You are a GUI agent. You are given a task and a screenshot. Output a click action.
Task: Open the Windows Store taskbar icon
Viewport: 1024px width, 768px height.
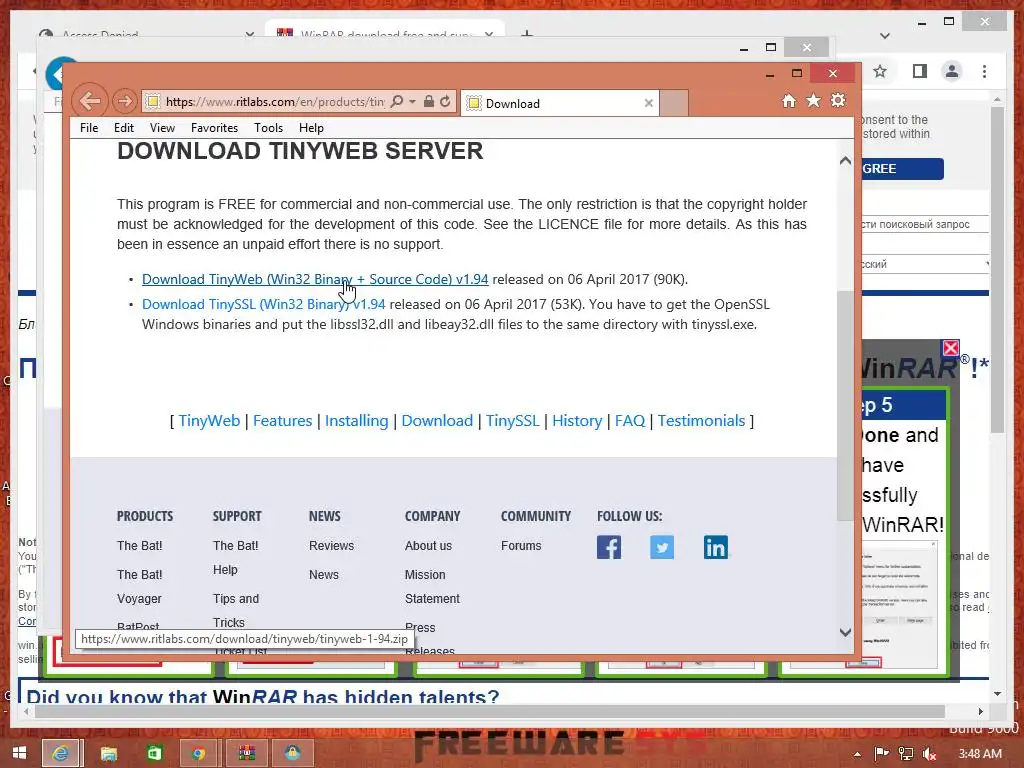click(154, 753)
